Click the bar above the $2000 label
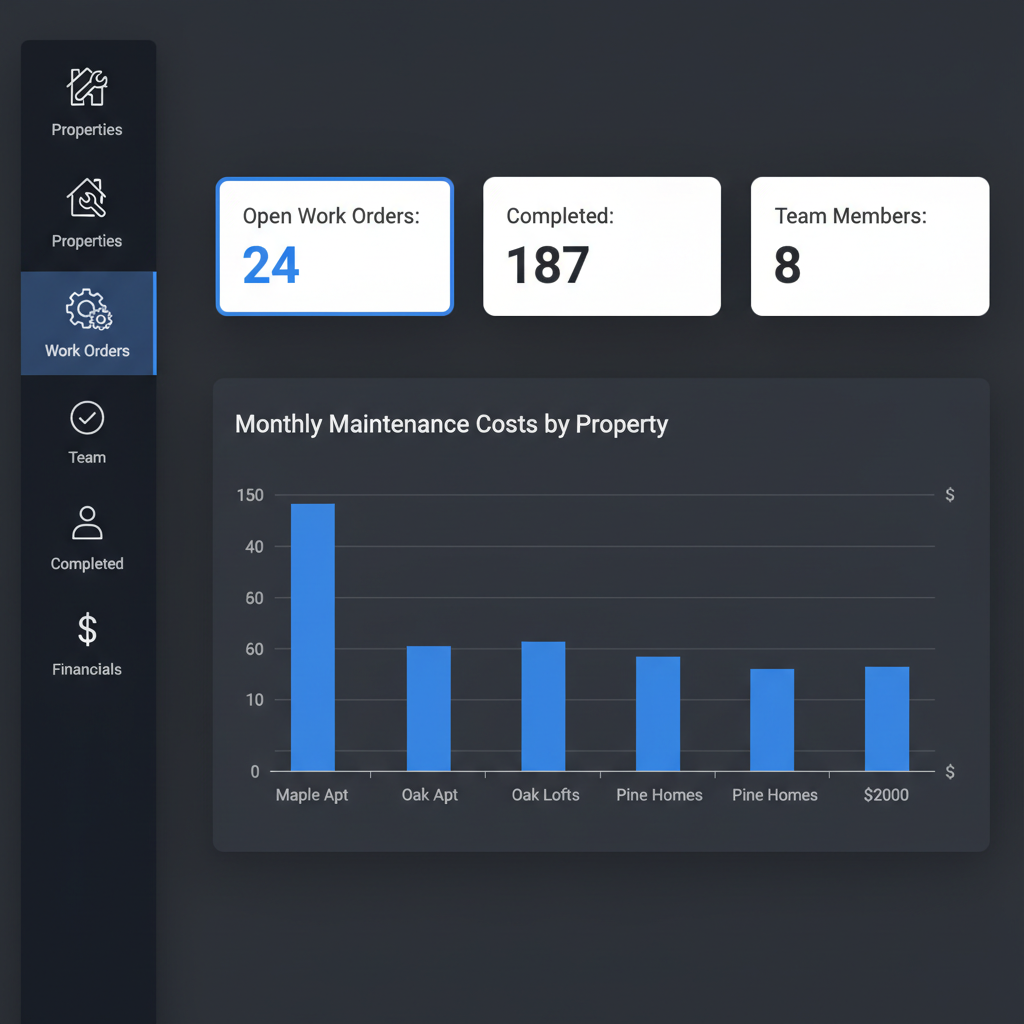Image resolution: width=1024 pixels, height=1024 pixels. 887,719
